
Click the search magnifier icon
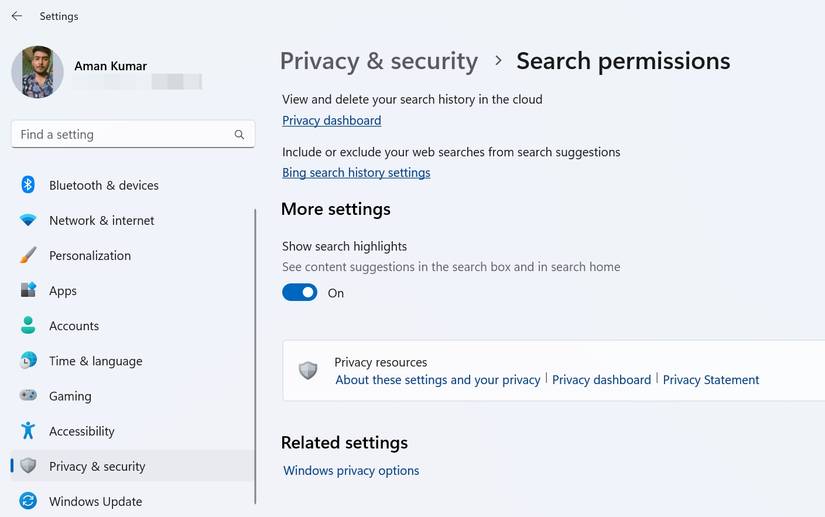pyautogui.click(x=239, y=134)
